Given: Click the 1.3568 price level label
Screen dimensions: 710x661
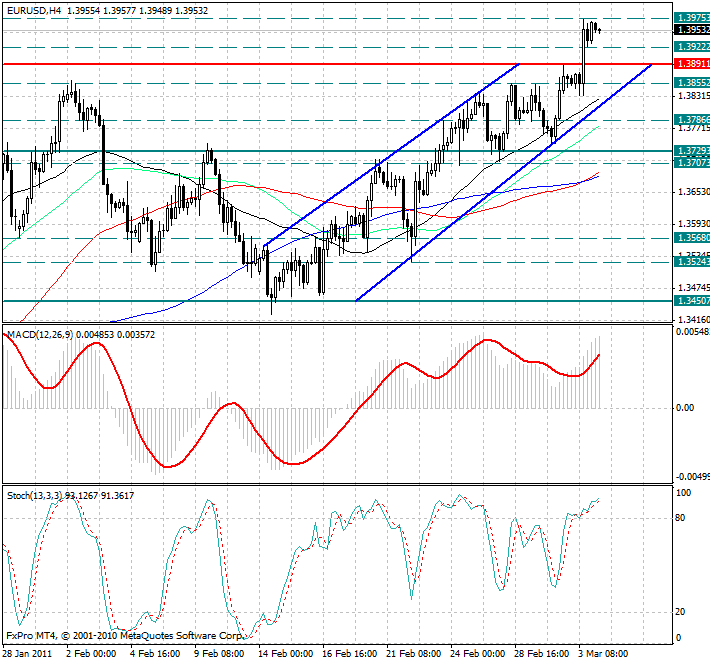Looking at the screenshot, I should 692,238.
